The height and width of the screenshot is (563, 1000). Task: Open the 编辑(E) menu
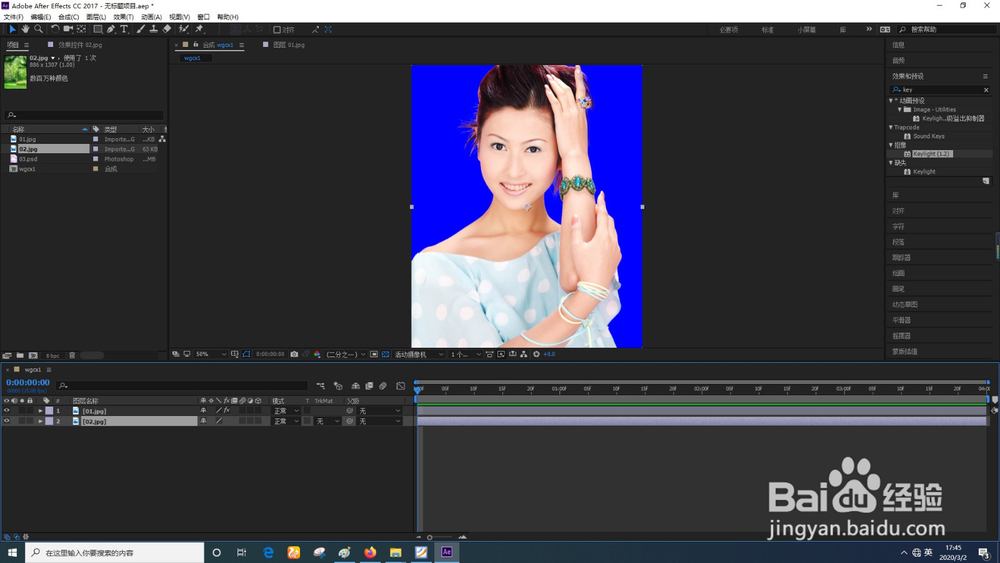pyautogui.click(x=41, y=17)
